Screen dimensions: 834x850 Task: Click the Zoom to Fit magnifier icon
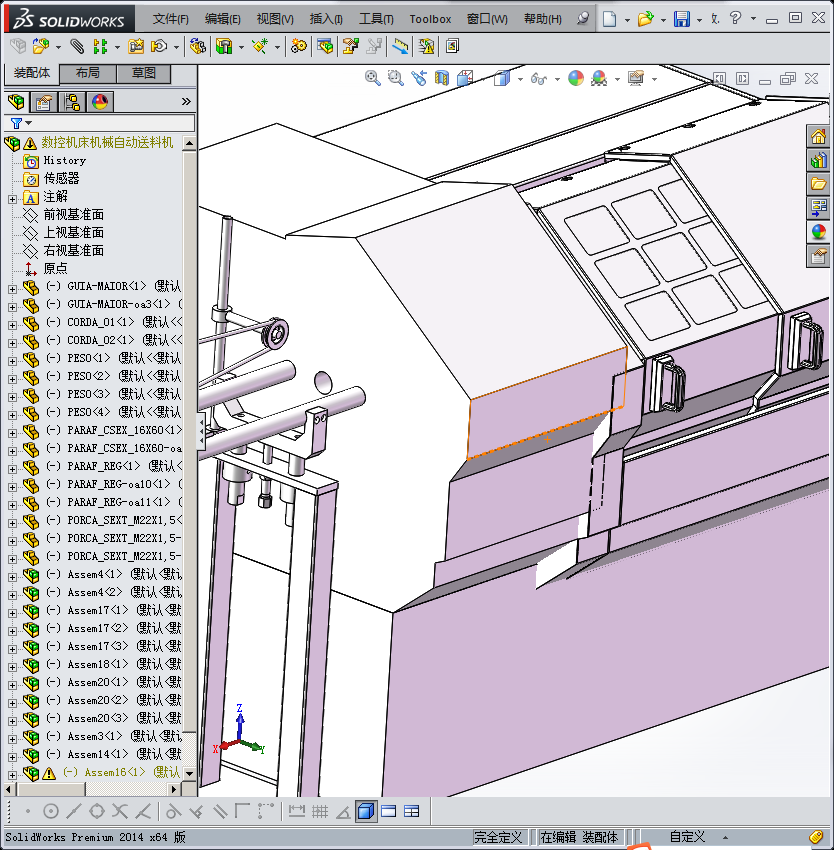(373, 78)
